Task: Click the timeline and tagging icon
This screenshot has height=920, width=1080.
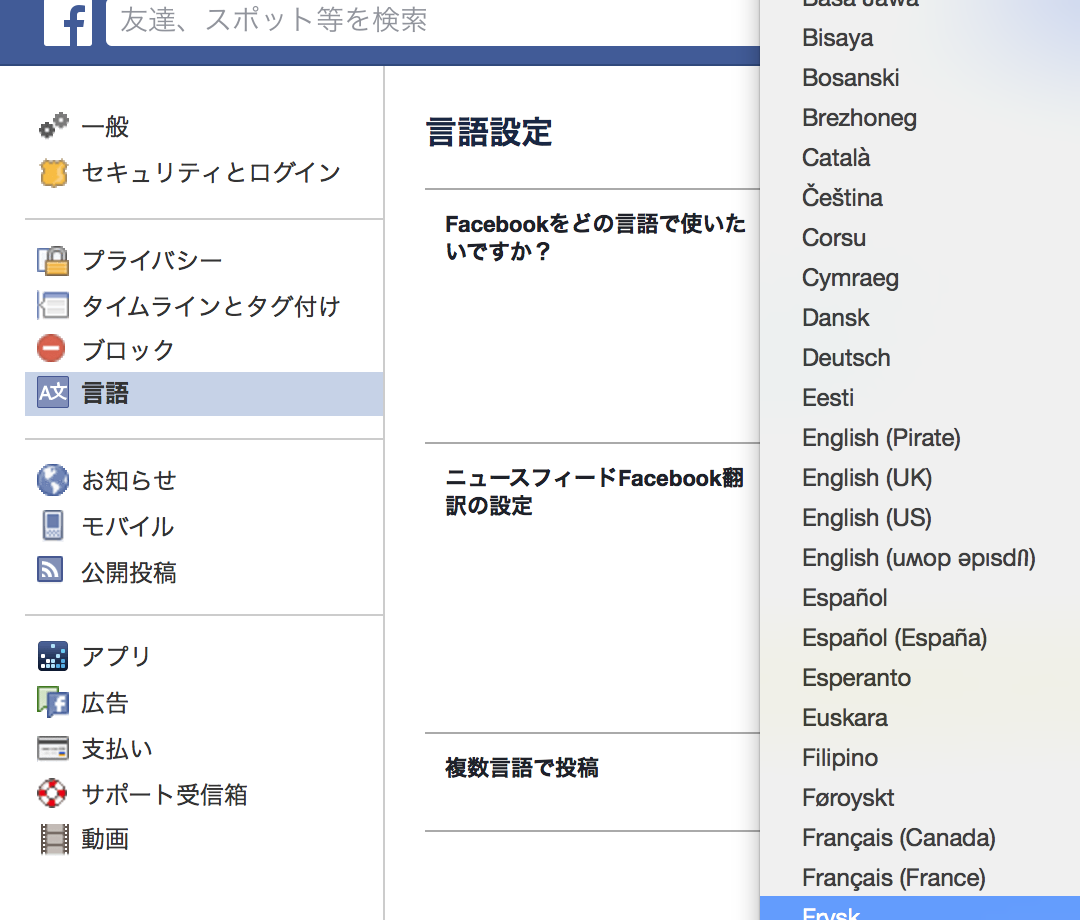Action: 53,305
